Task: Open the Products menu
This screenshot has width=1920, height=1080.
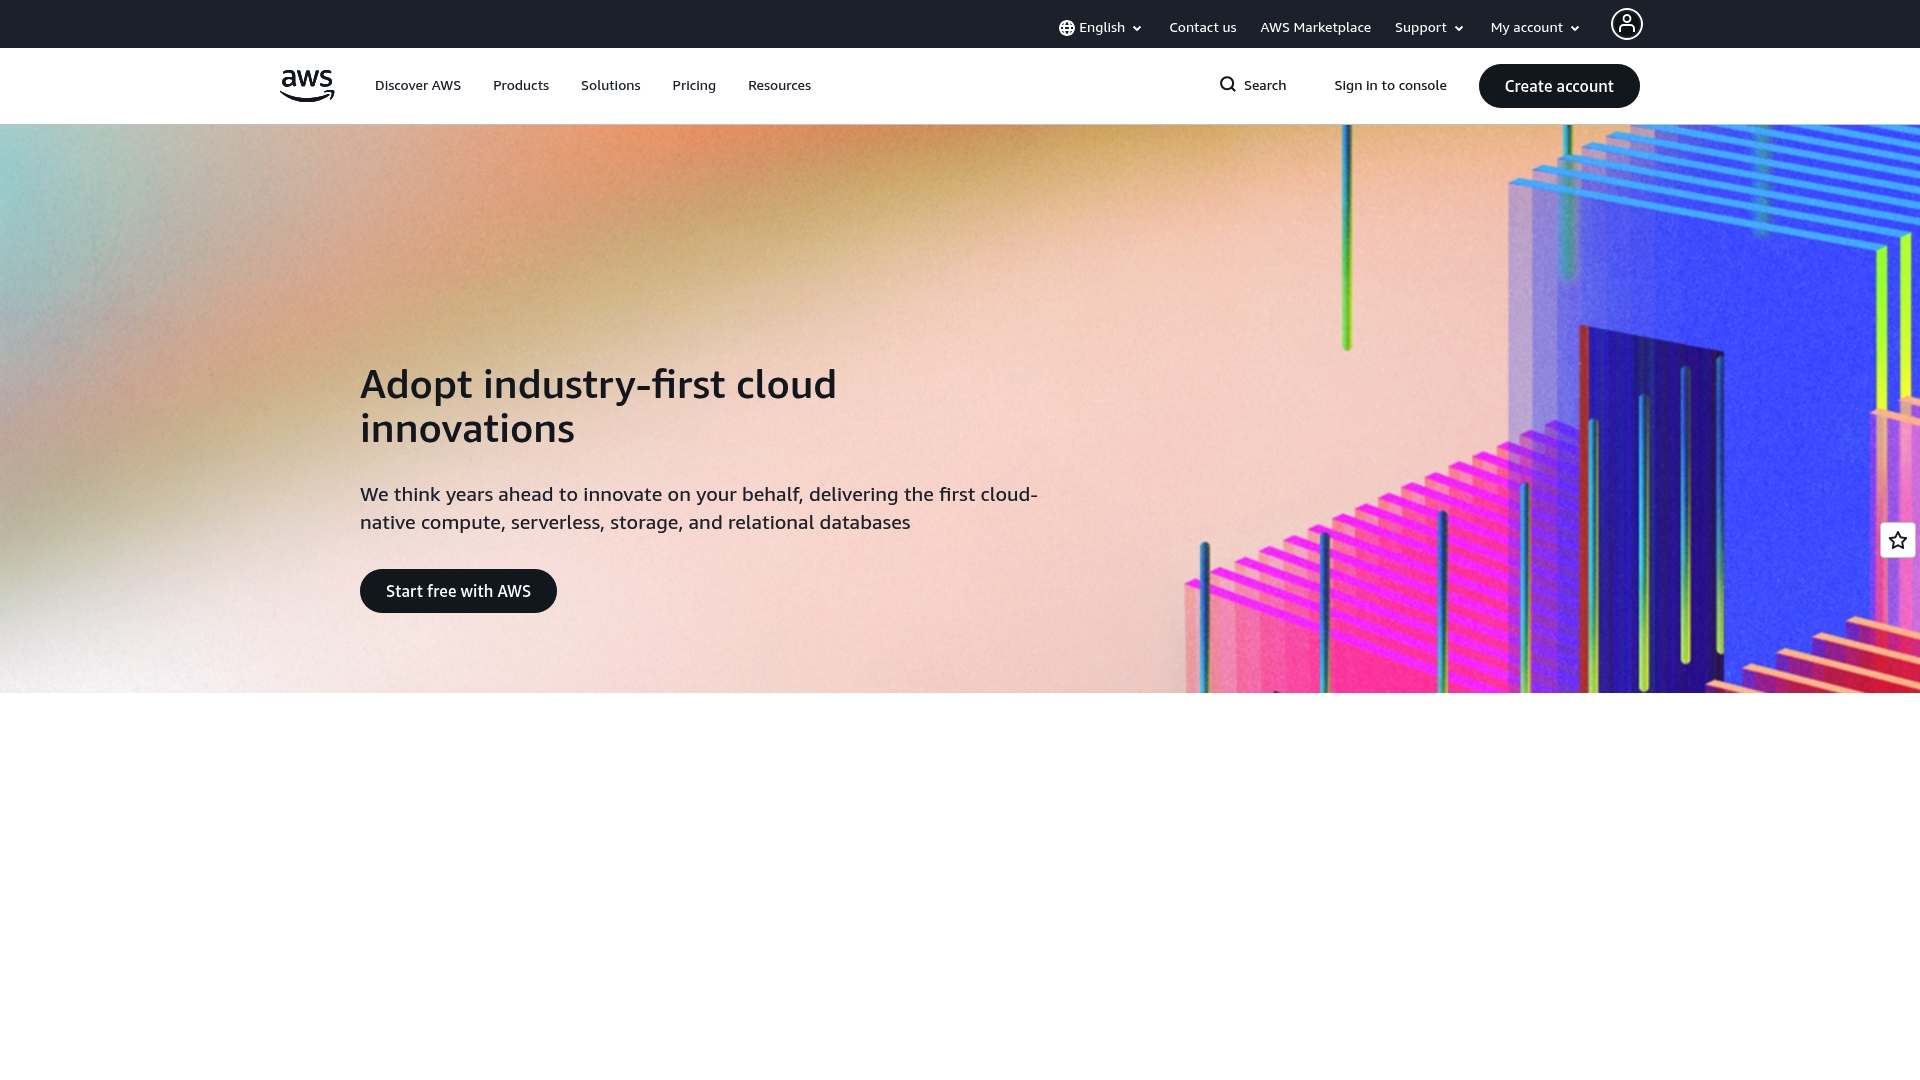Action: pyautogui.click(x=521, y=86)
